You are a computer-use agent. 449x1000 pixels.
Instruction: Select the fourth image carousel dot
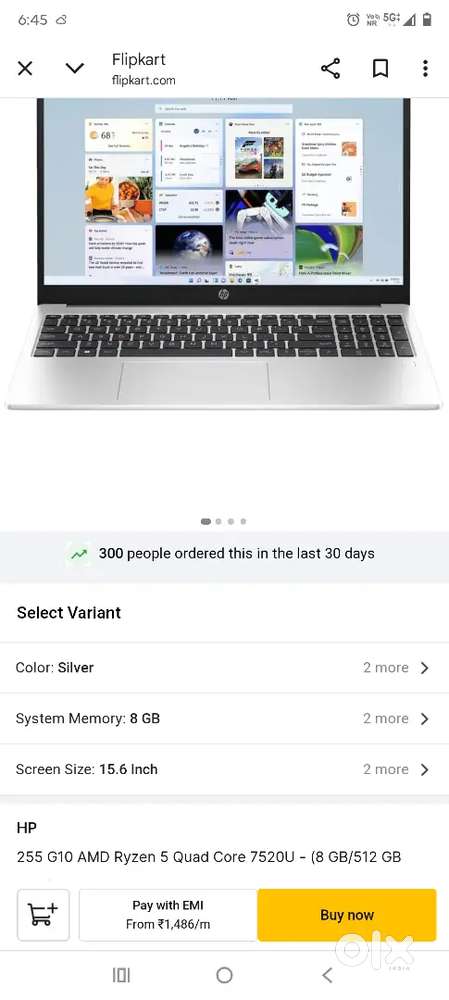click(243, 521)
